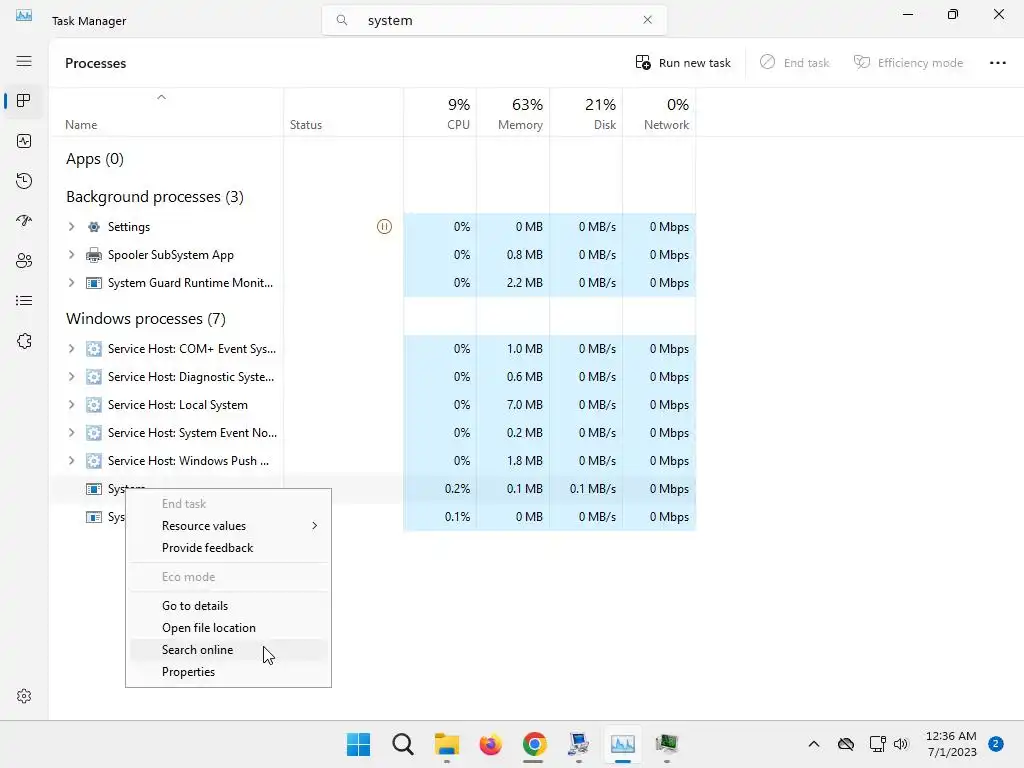
Task: Sort by the CPU column header
Action: [440, 112]
